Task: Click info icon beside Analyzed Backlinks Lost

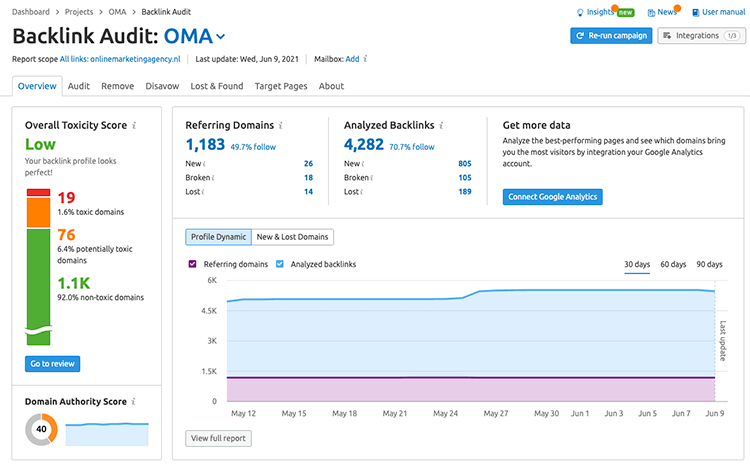Action: (362, 192)
